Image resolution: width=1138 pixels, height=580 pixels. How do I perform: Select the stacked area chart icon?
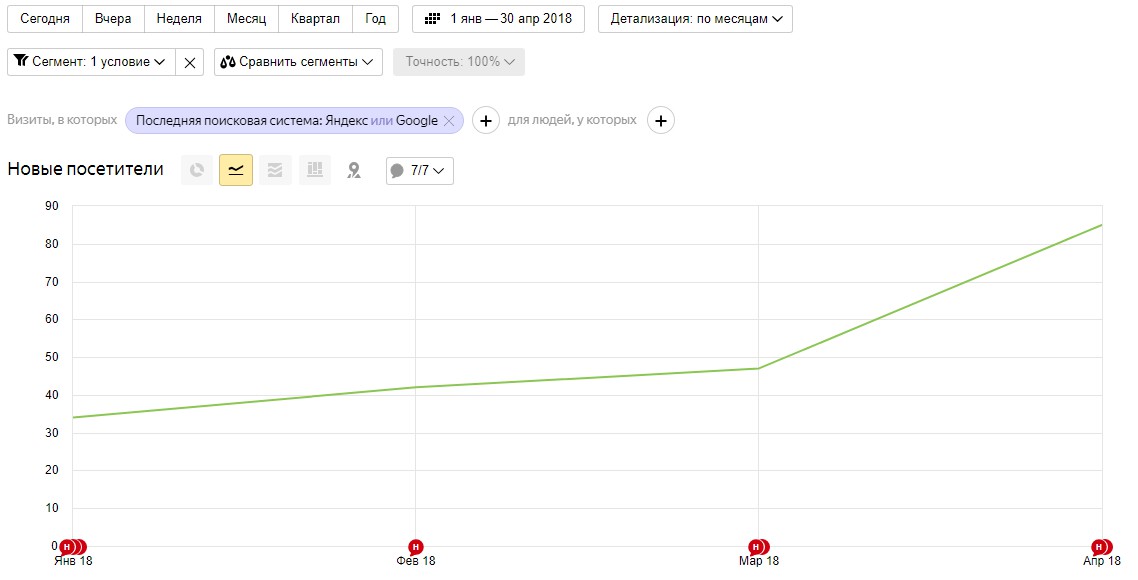(275, 171)
